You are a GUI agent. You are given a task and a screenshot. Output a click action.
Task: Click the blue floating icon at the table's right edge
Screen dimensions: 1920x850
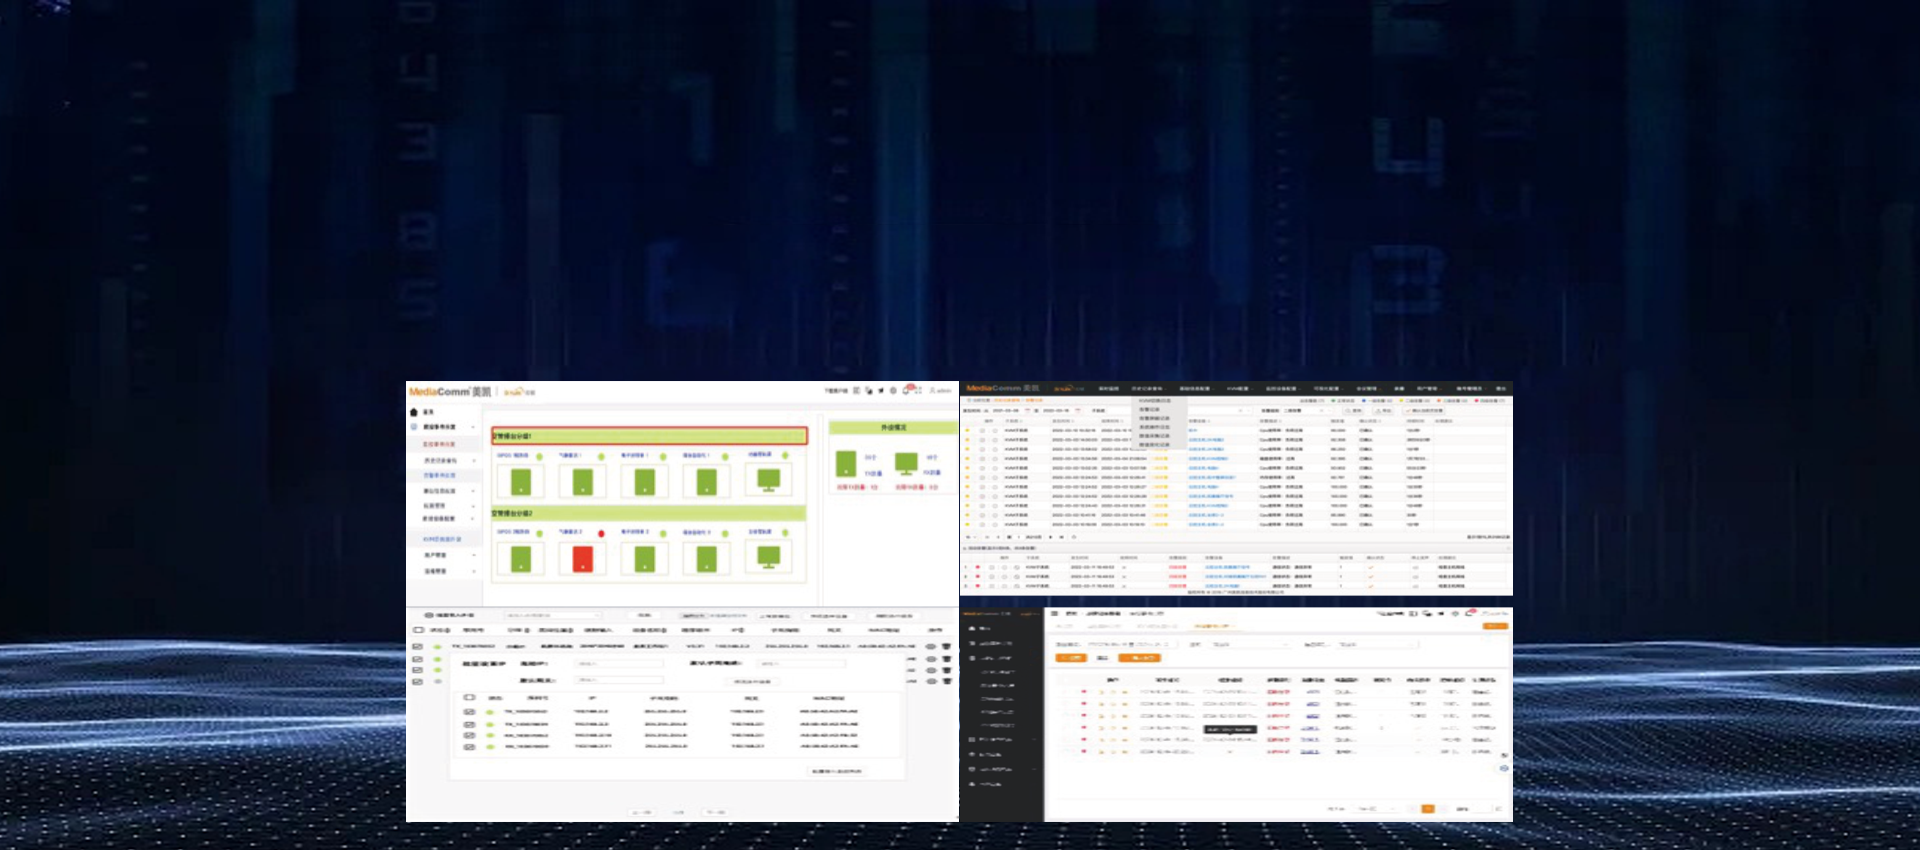1504,767
